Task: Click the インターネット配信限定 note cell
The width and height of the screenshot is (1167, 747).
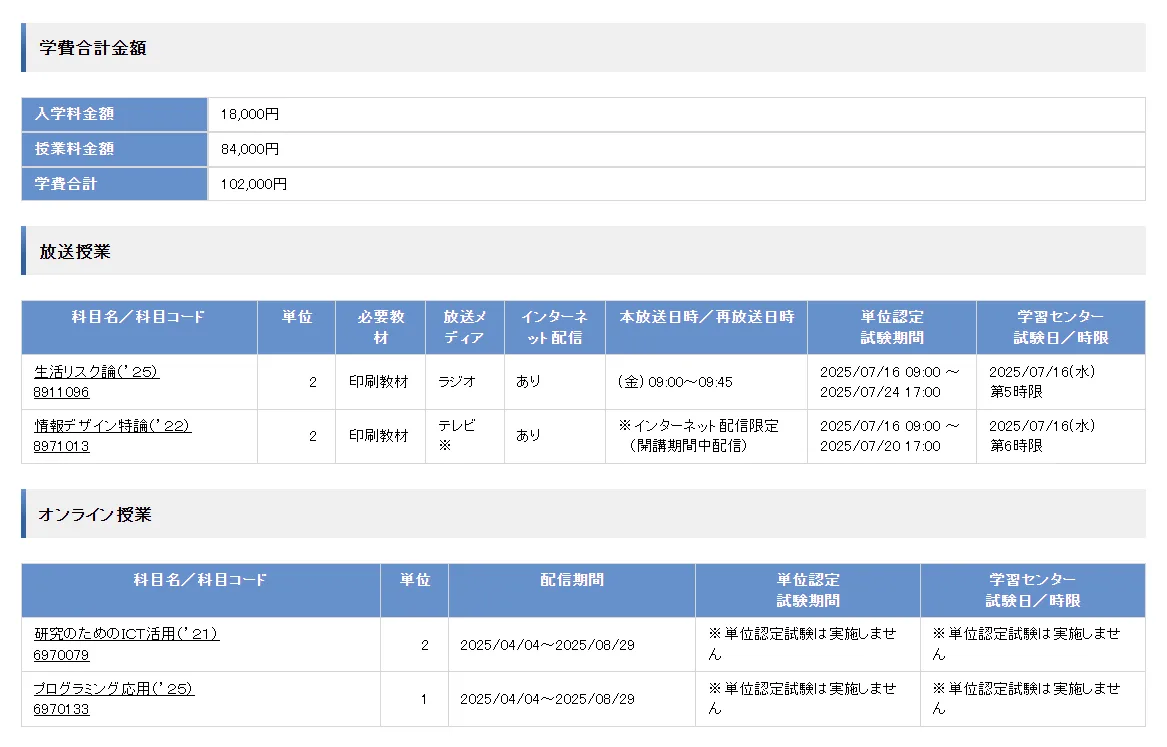Action: pyautogui.click(x=698, y=436)
